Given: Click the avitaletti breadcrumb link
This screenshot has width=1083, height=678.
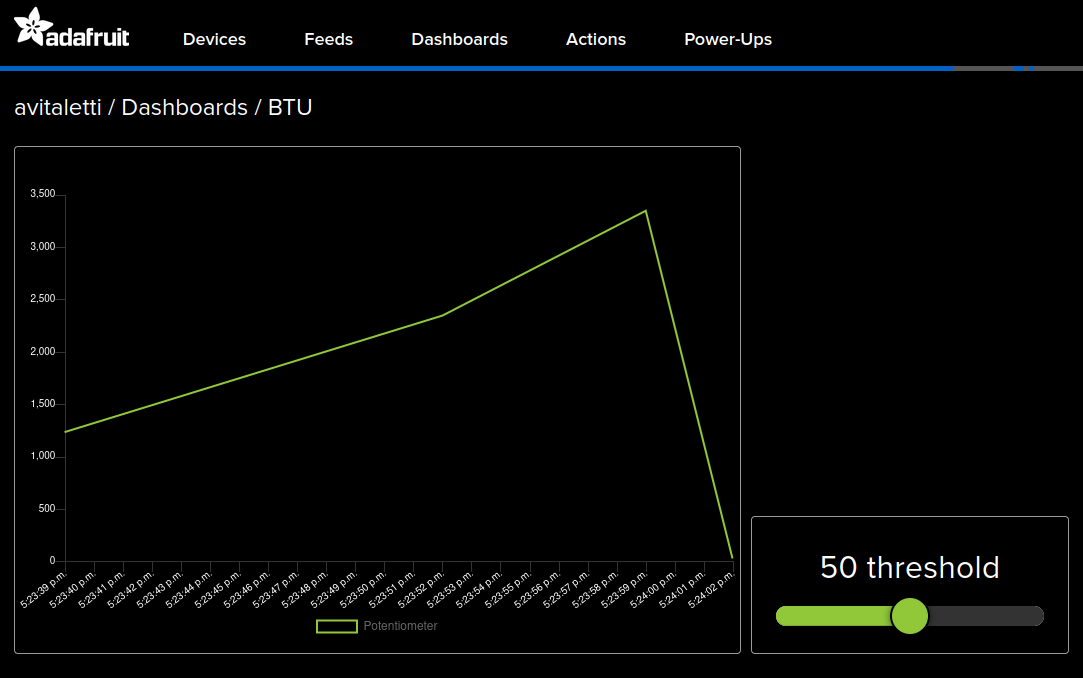Looking at the screenshot, I should point(58,107).
